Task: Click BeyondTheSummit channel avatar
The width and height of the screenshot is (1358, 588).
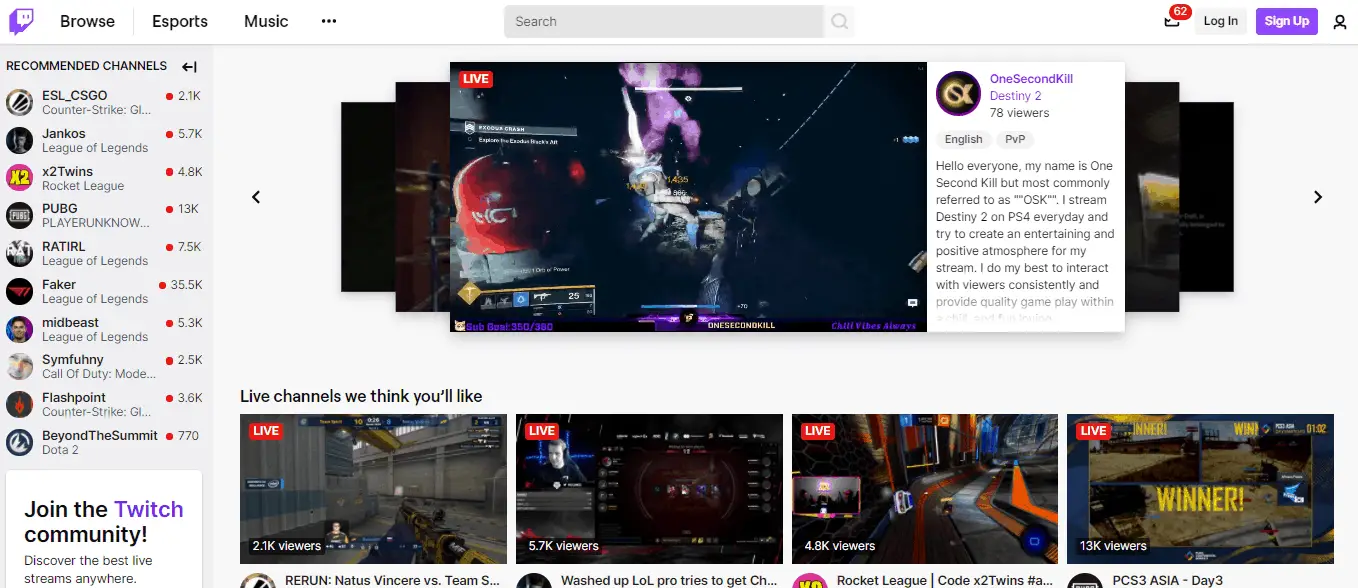Action: (x=19, y=442)
